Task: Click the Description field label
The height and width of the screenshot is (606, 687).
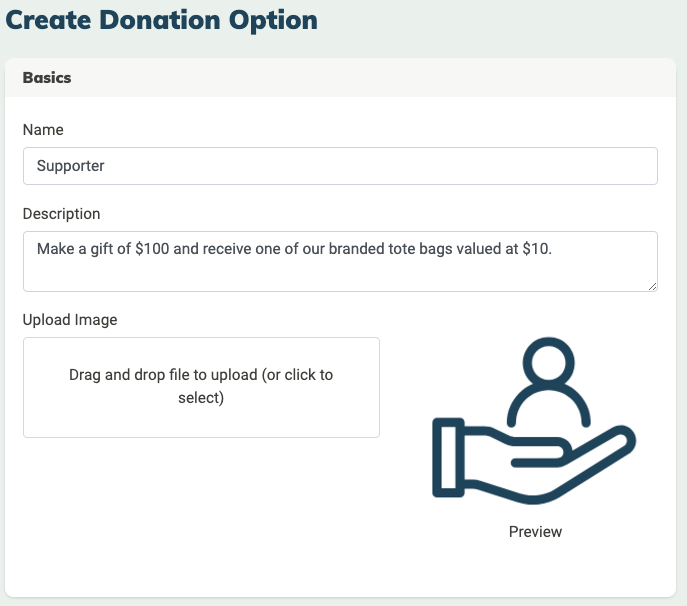Action: coord(61,214)
